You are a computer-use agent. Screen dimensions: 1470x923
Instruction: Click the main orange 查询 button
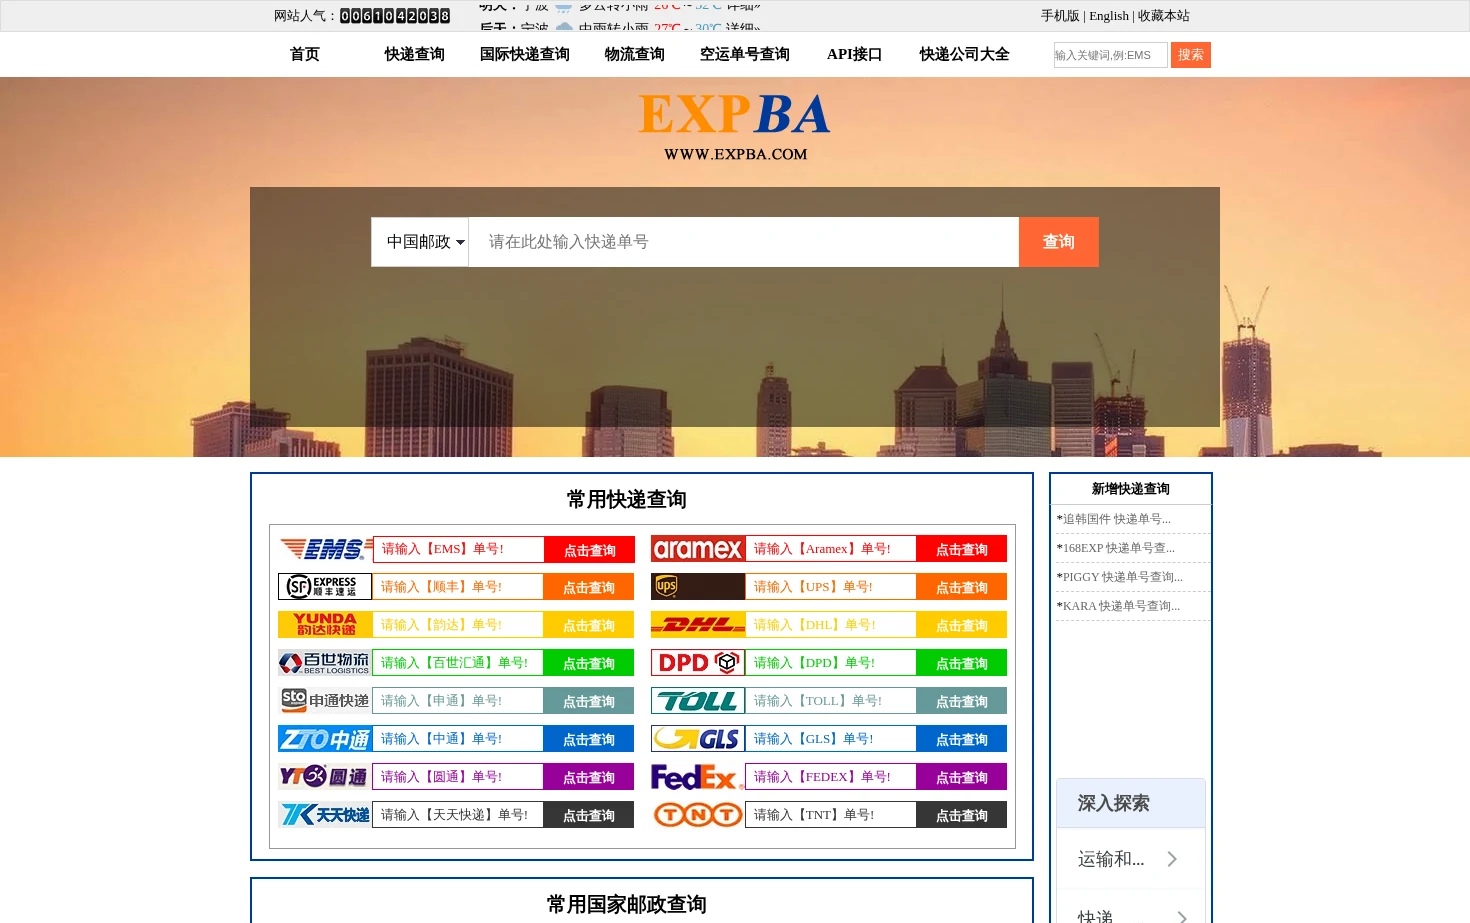tap(1059, 242)
